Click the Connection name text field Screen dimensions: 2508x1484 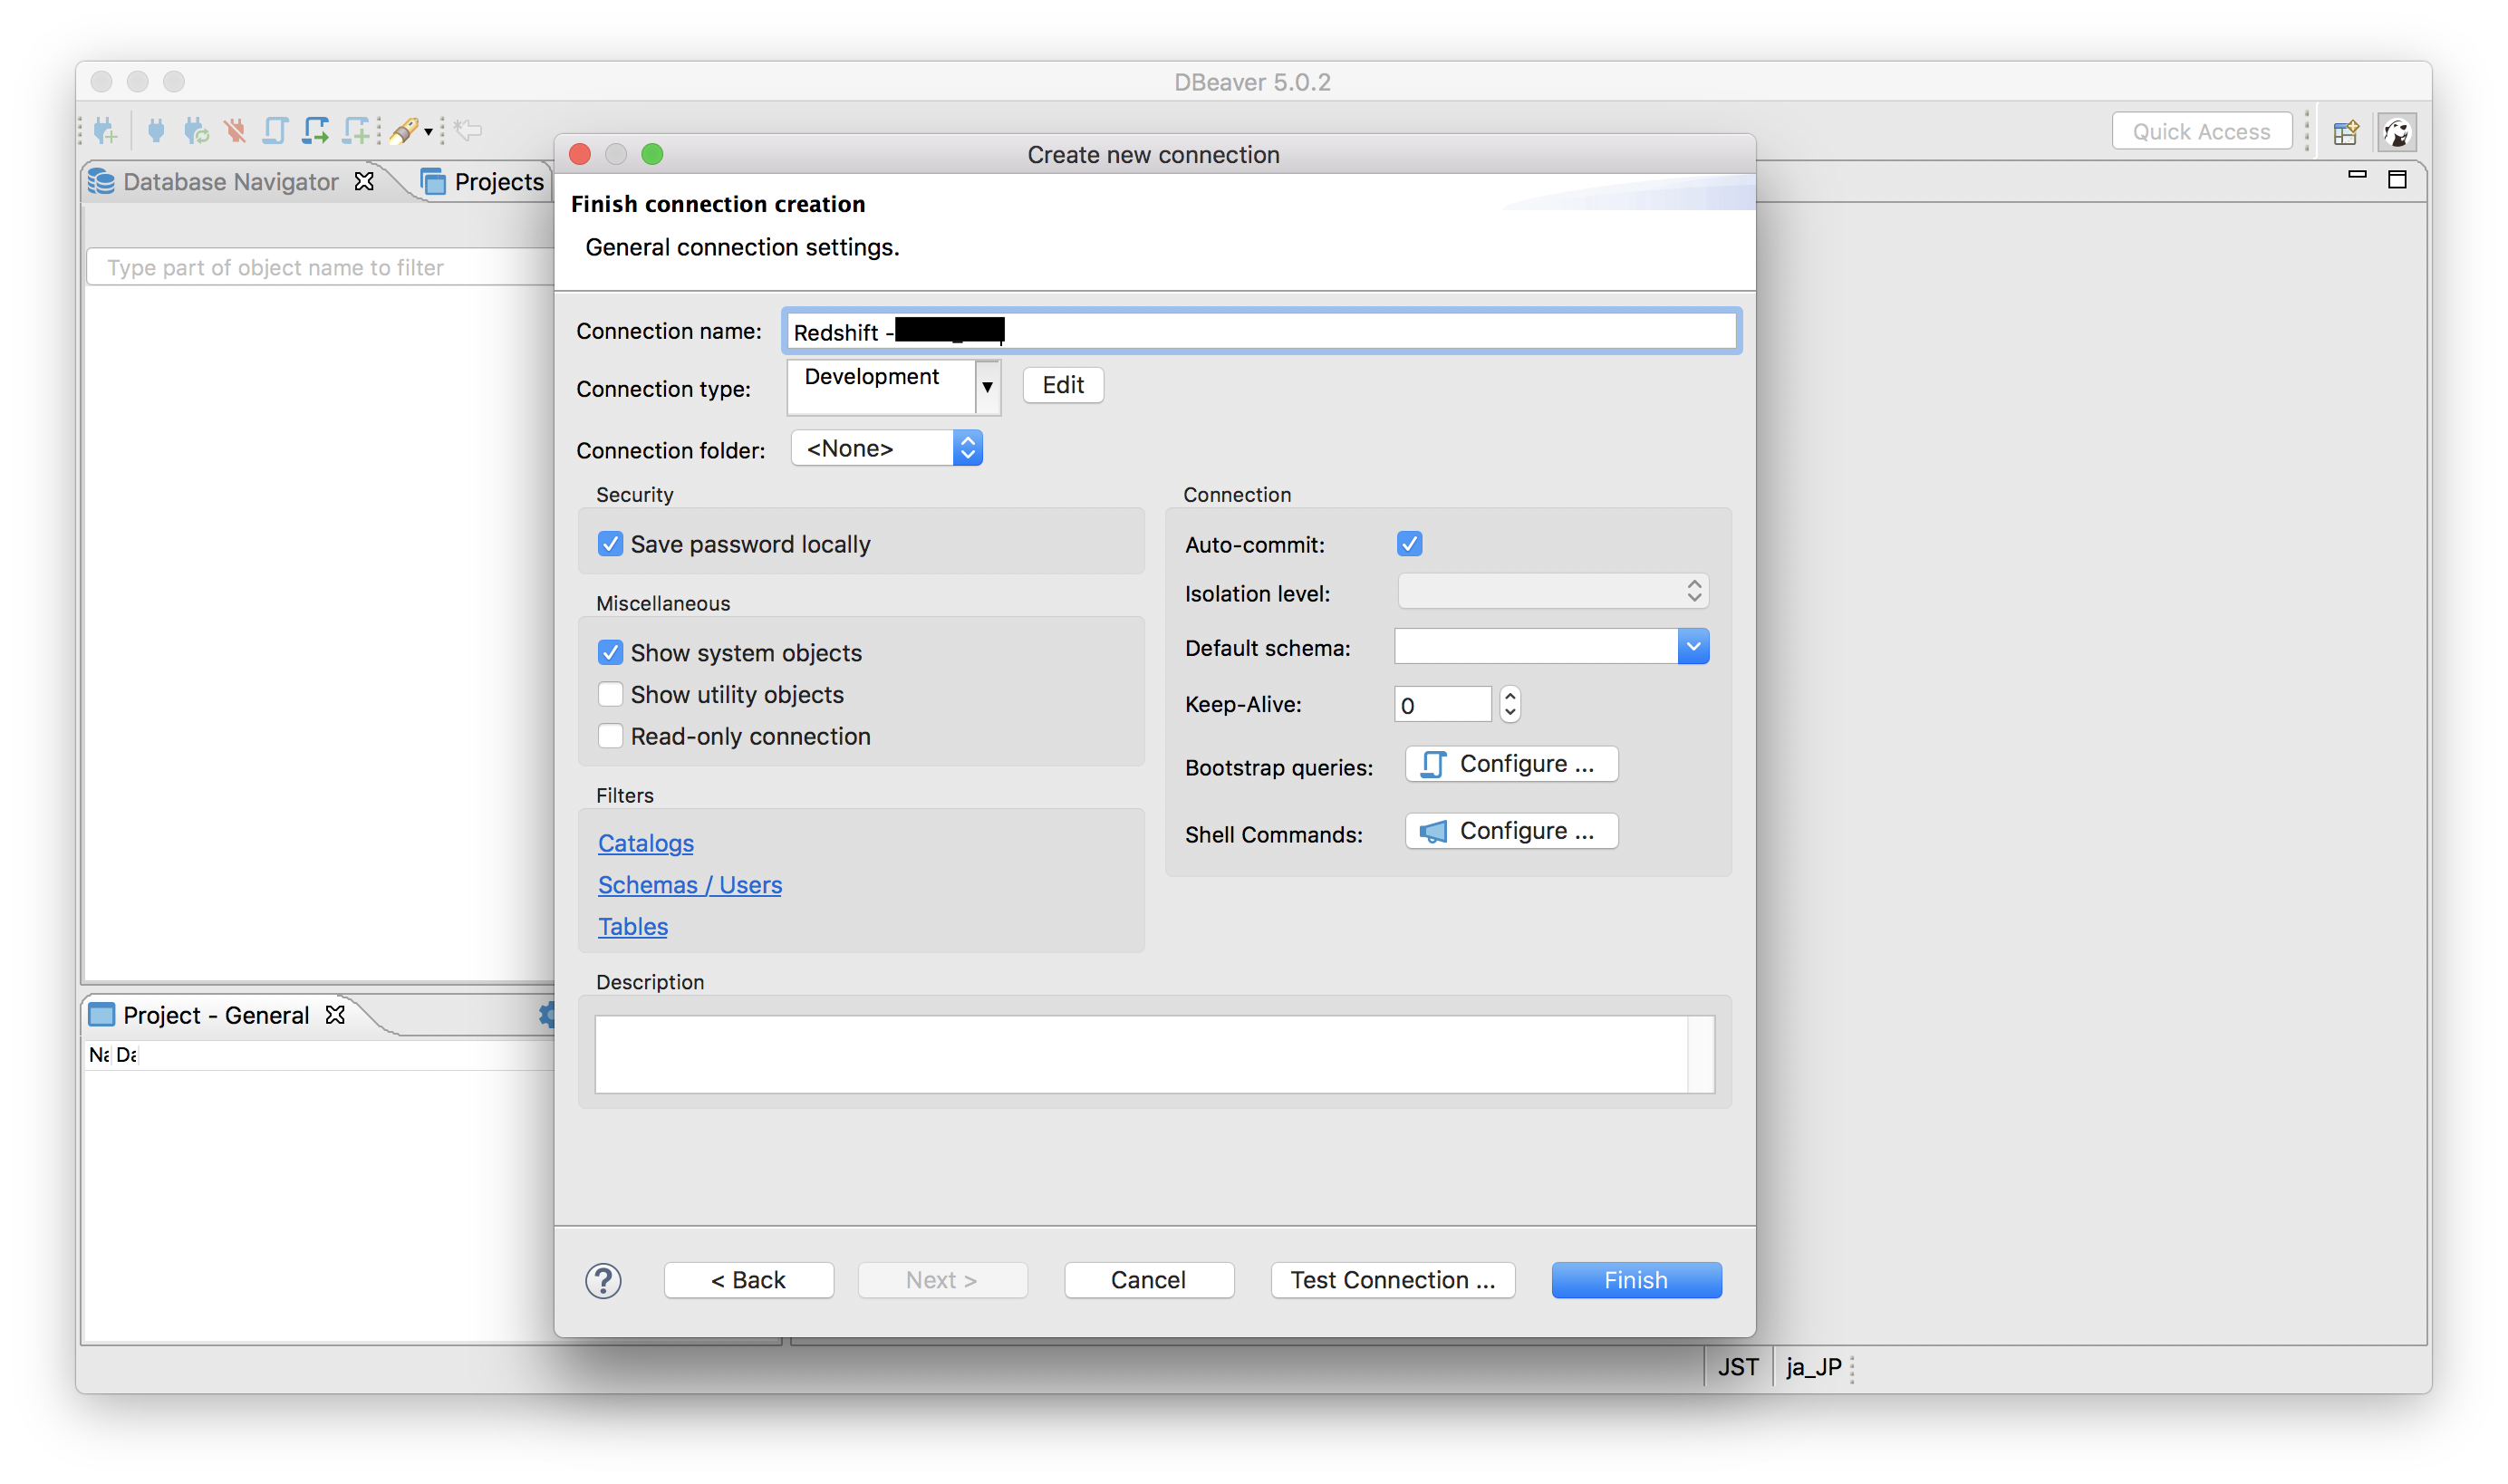coord(1260,331)
